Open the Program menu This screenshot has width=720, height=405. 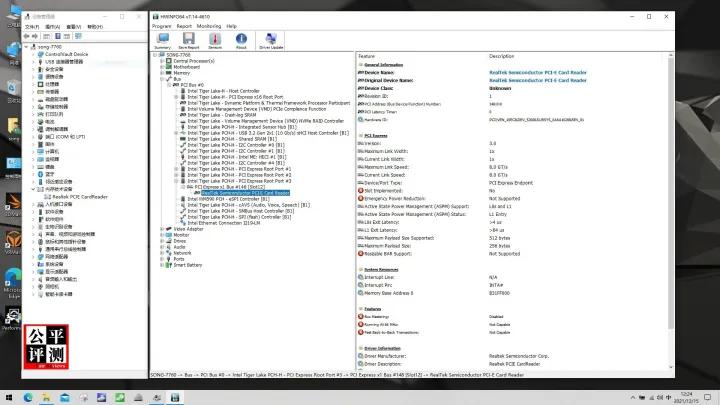pyautogui.click(x=162, y=25)
